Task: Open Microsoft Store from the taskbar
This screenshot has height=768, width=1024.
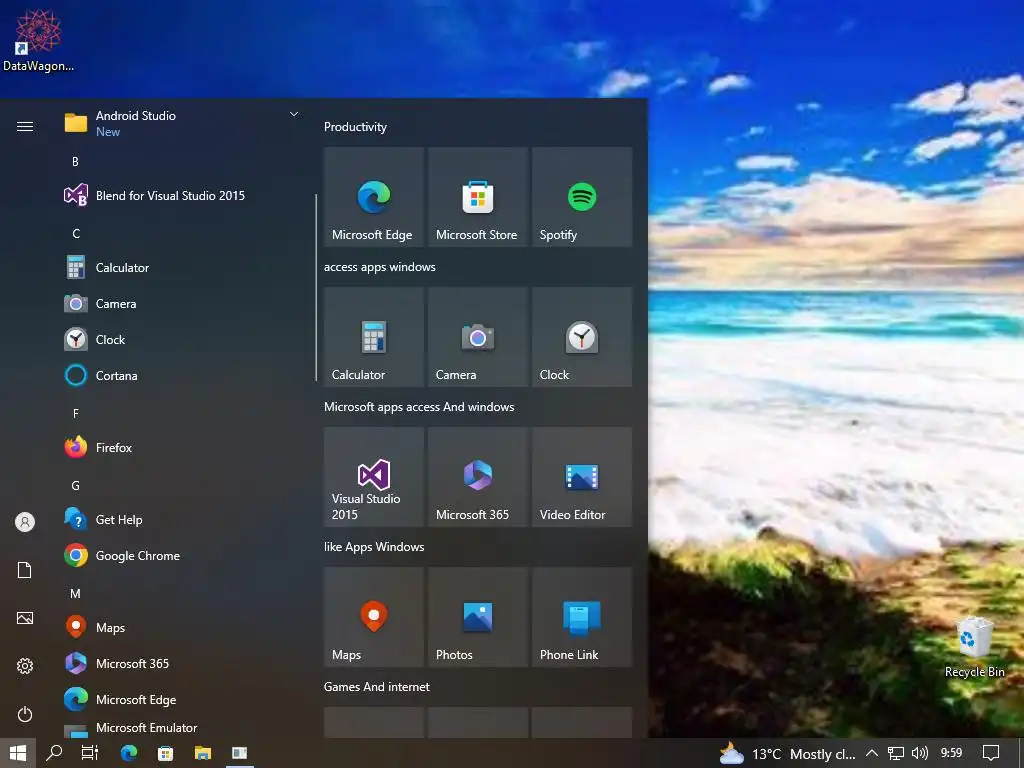Action: (166, 753)
